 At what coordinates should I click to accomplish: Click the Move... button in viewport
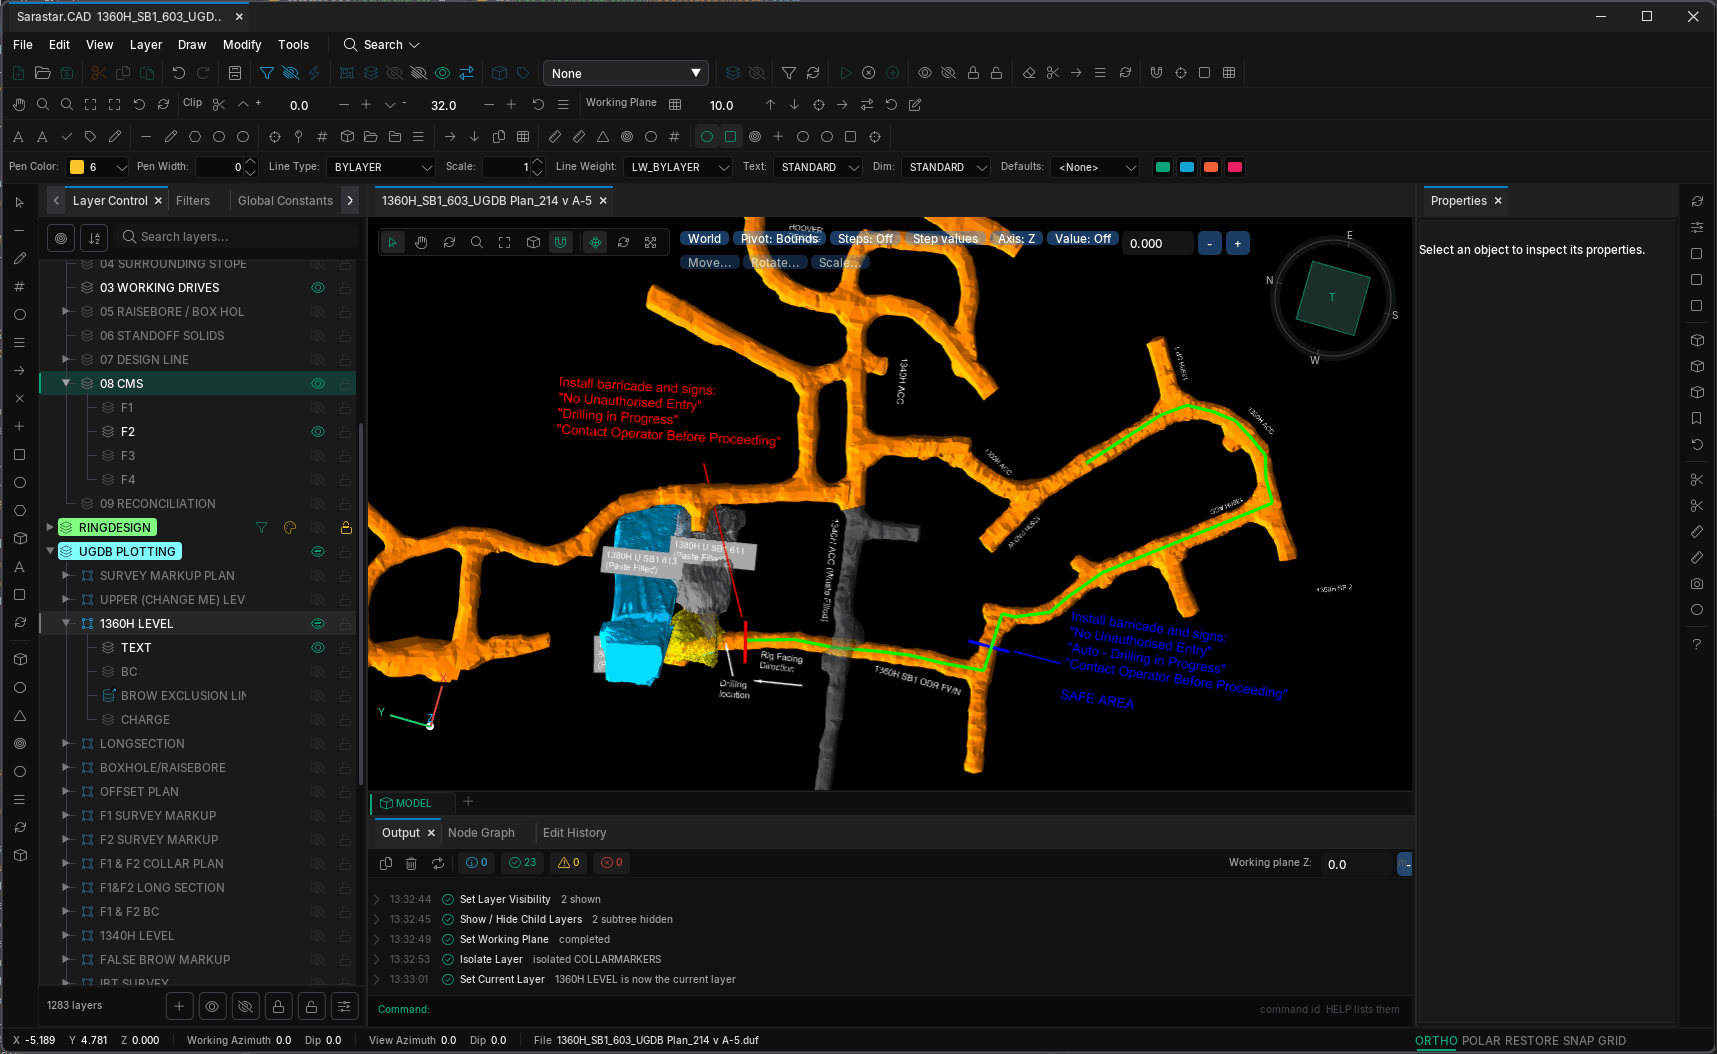pyautogui.click(x=709, y=263)
